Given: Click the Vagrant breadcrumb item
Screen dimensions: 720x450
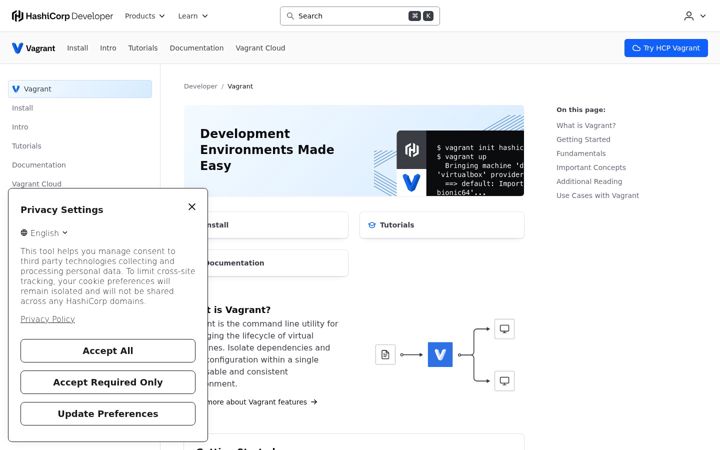Looking at the screenshot, I should pyautogui.click(x=240, y=86).
